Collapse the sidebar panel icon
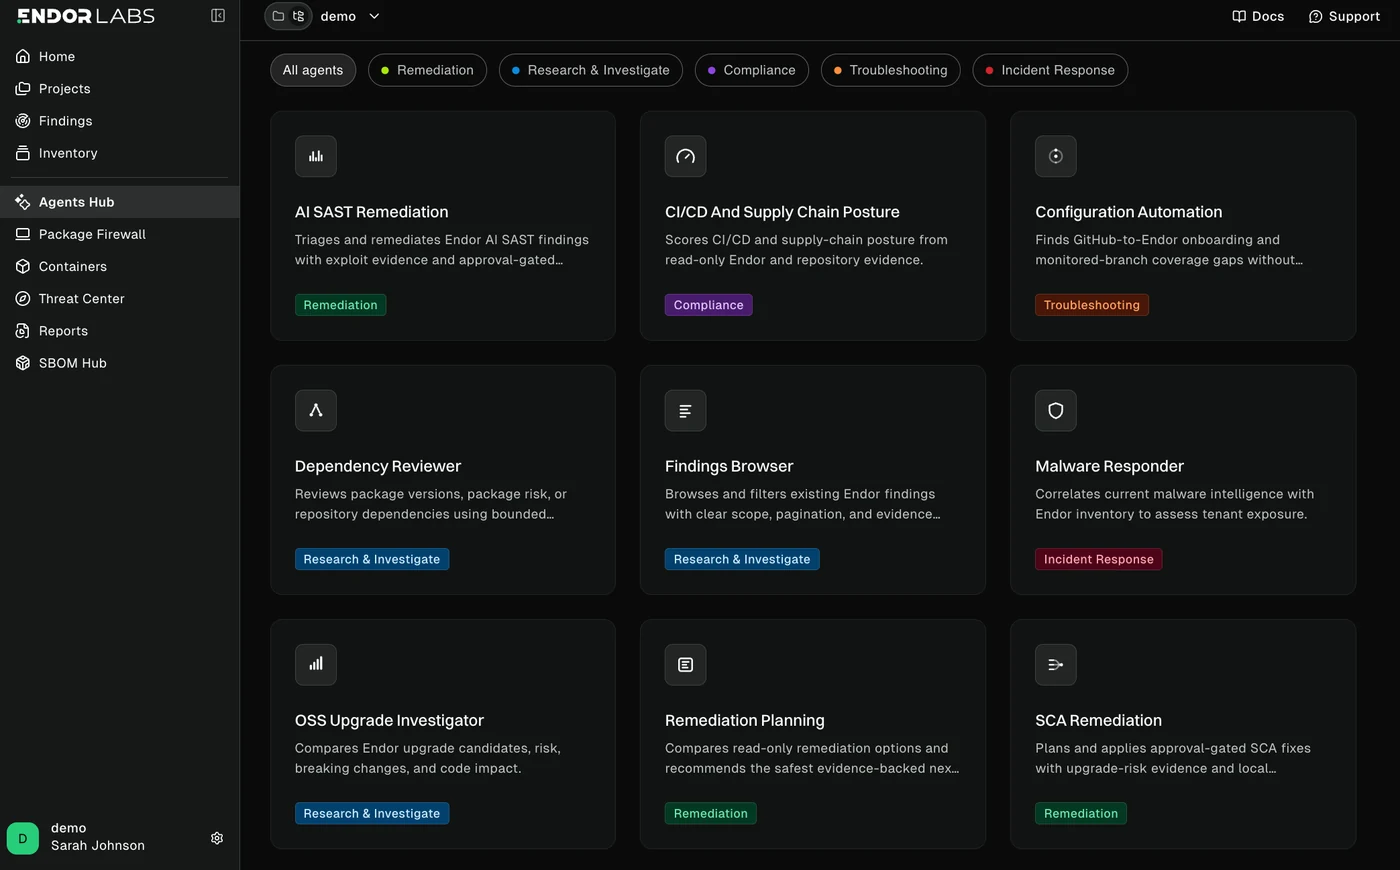 (x=218, y=16)
